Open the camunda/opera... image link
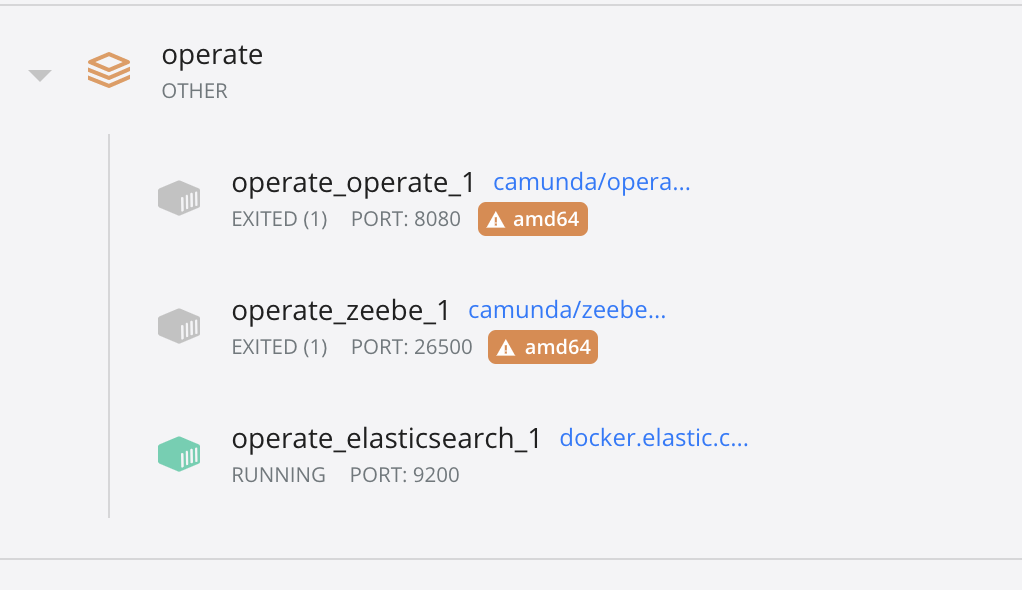The image size is (1022, 590). click(590, 182)
